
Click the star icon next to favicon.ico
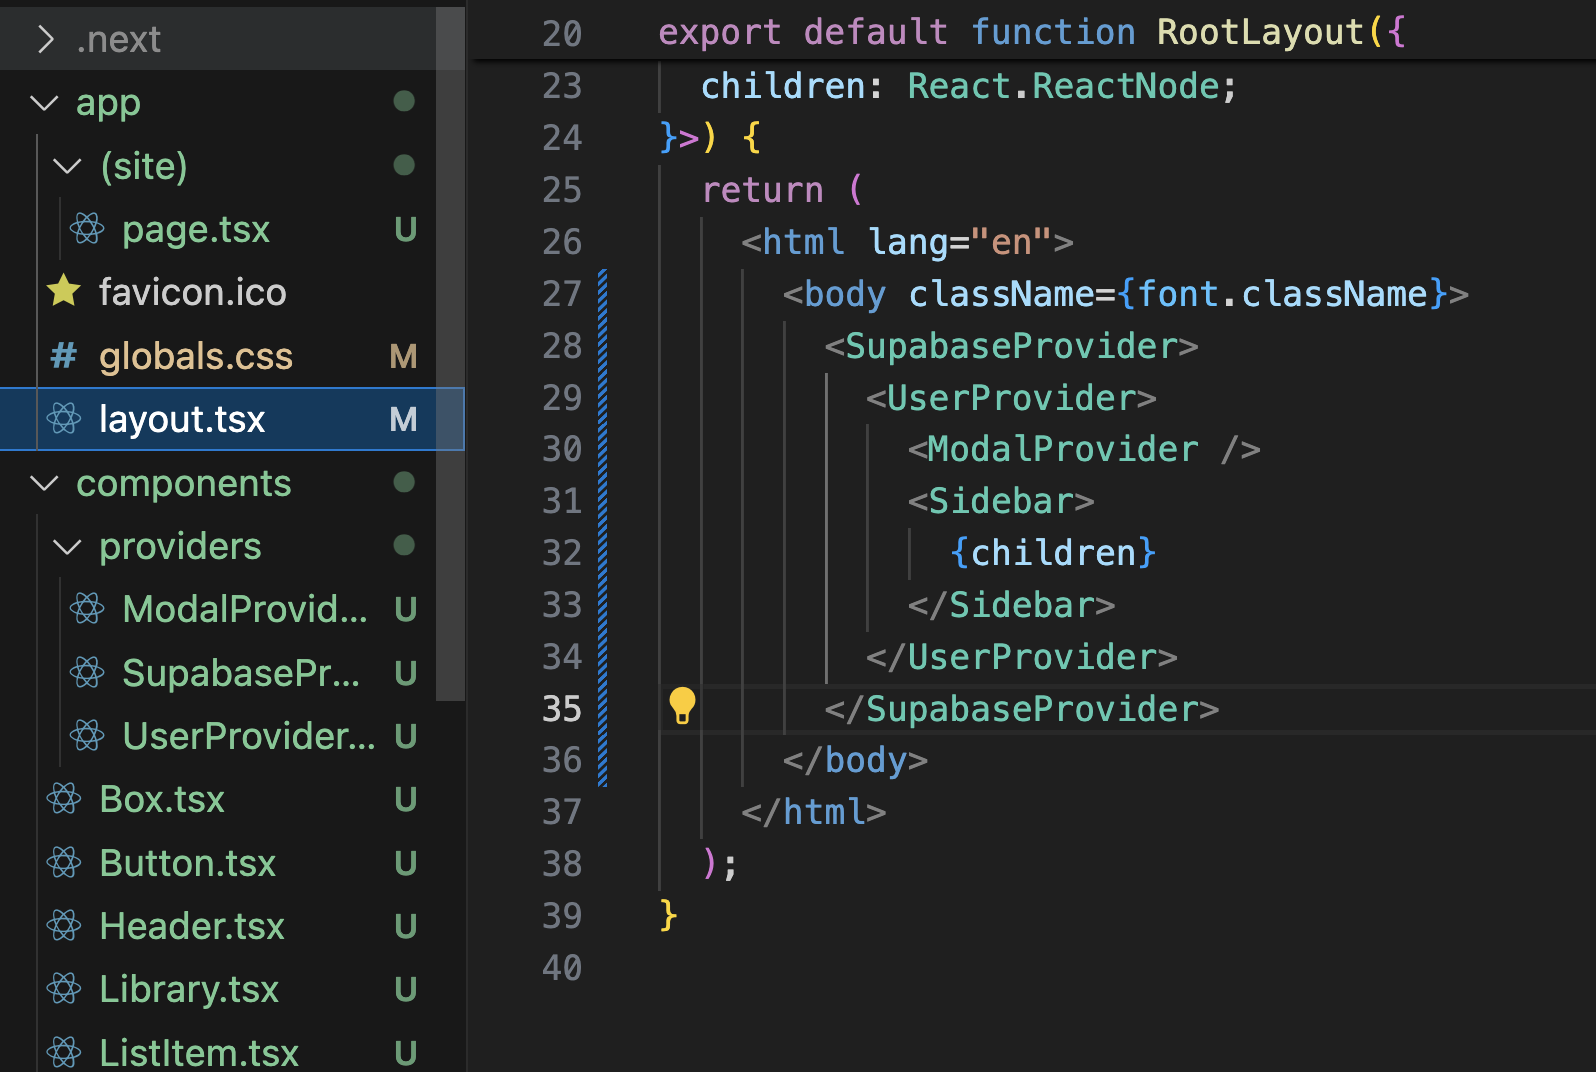coord(64,291)
